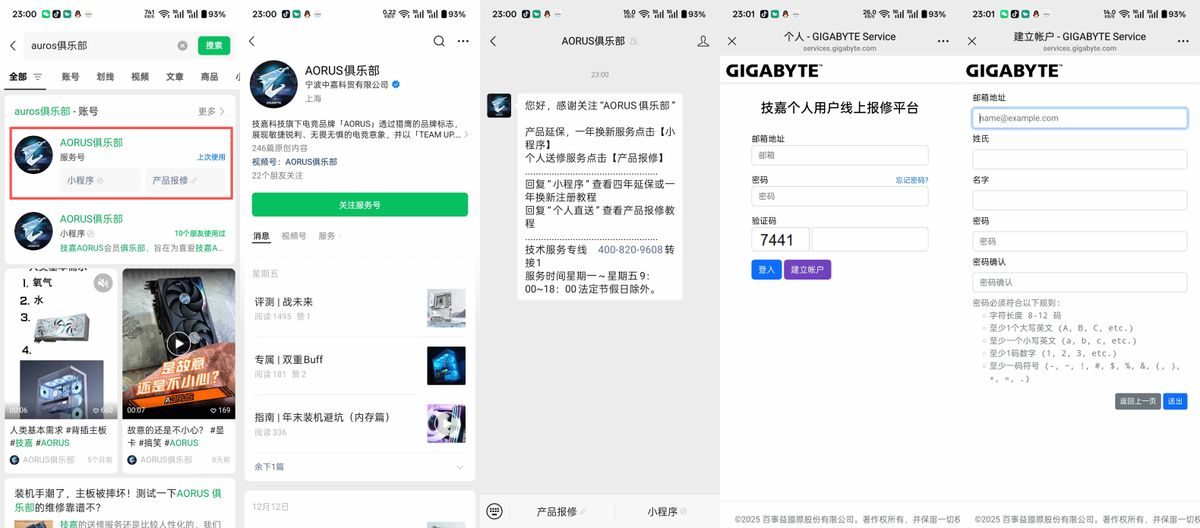Viewport: 1200px width, 528px height.
Task: Tap the AORUS avatar beside the welcome message
Action: (500, 106)
